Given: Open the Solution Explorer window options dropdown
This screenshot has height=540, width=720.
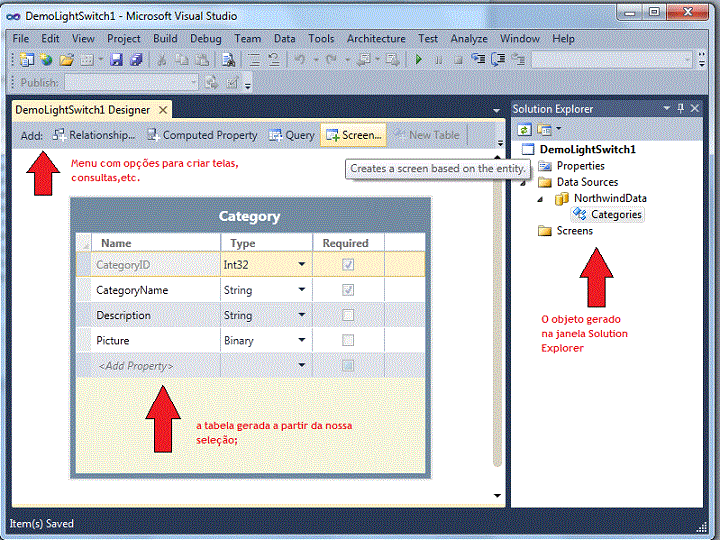Looking at the screenshot, I should [666, 108].
